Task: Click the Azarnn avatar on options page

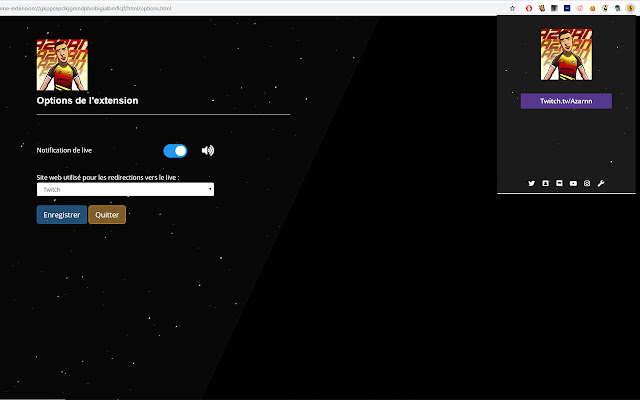Action: (62, 64)
